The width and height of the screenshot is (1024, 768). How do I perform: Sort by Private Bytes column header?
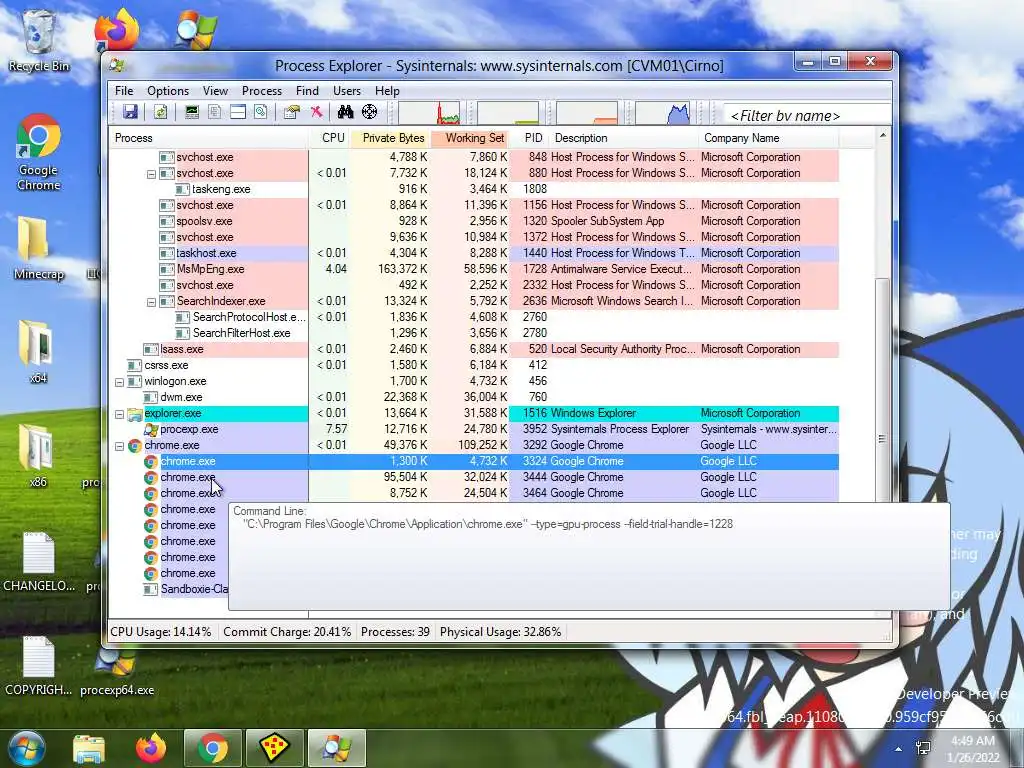pyautogui.click(x=391, y=138)
